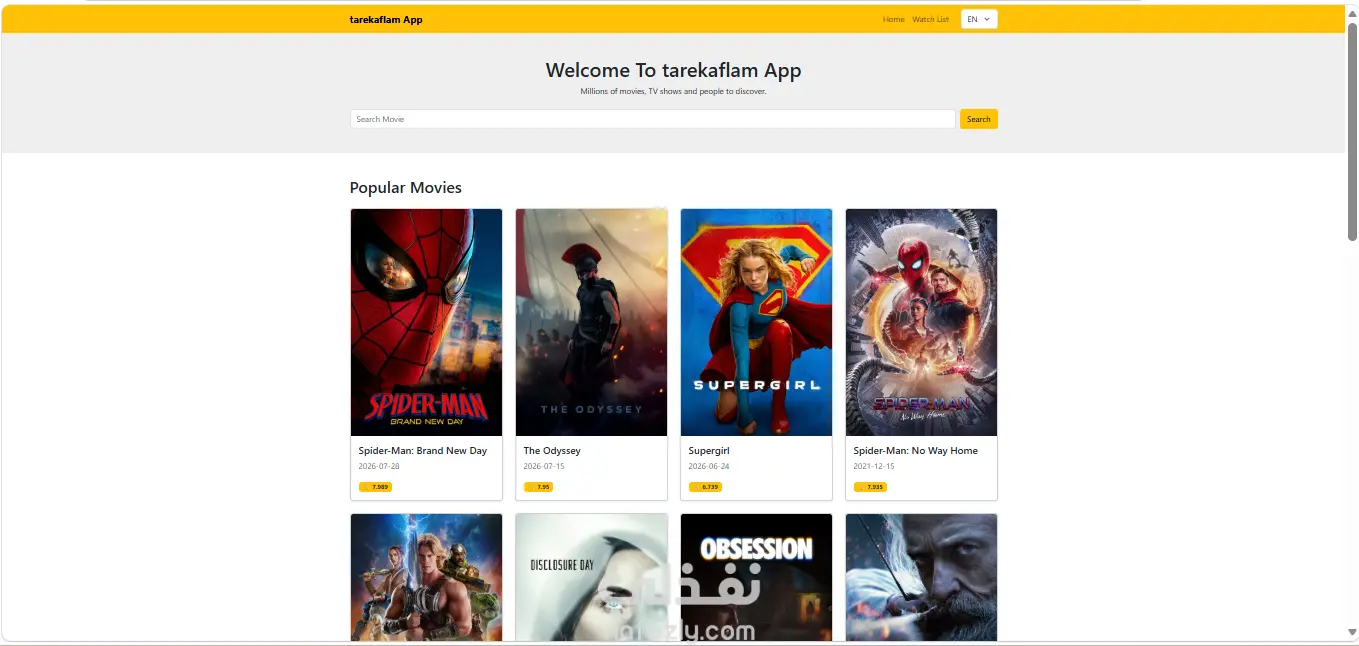Click the yellow Search button
1359x646 pixels.
[979, 119]
